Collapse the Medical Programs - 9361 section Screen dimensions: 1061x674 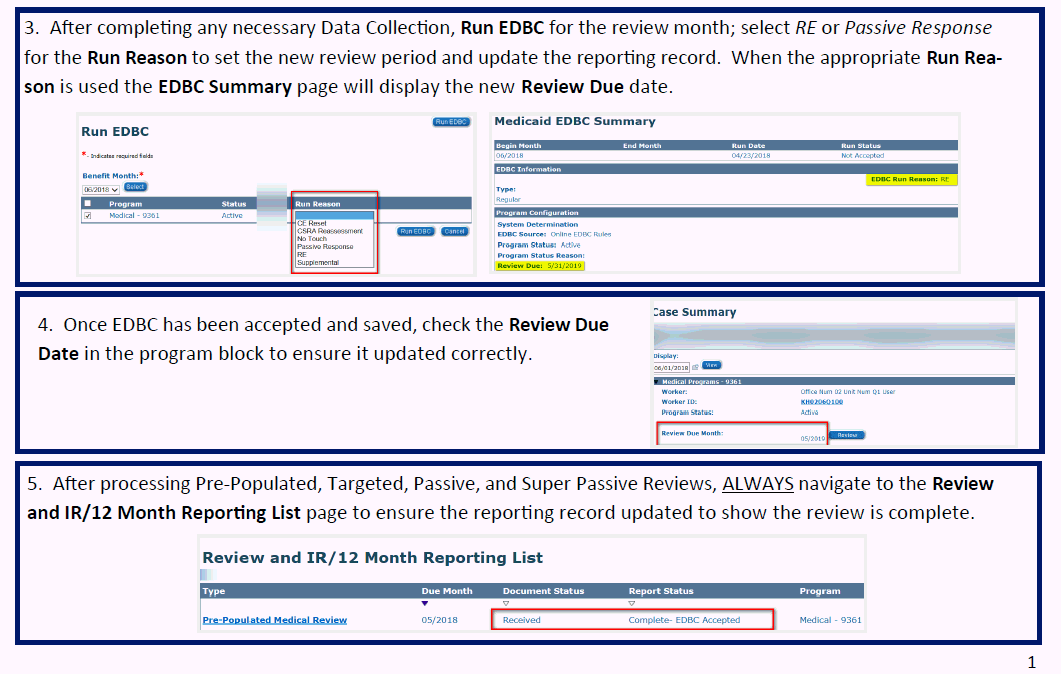(x=656, y=381)
